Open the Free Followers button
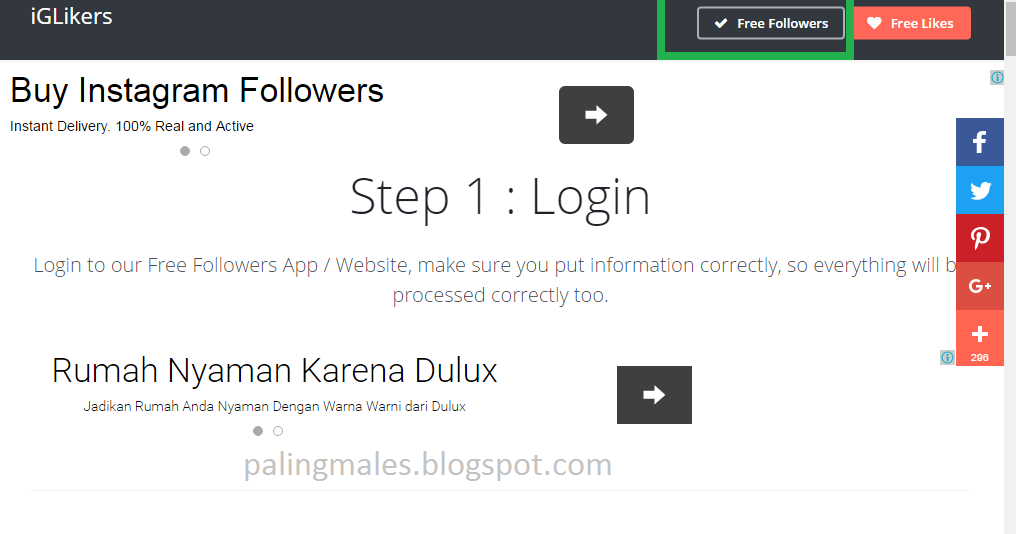This screenshot has width=1016, height=534. tap(770, 23)
